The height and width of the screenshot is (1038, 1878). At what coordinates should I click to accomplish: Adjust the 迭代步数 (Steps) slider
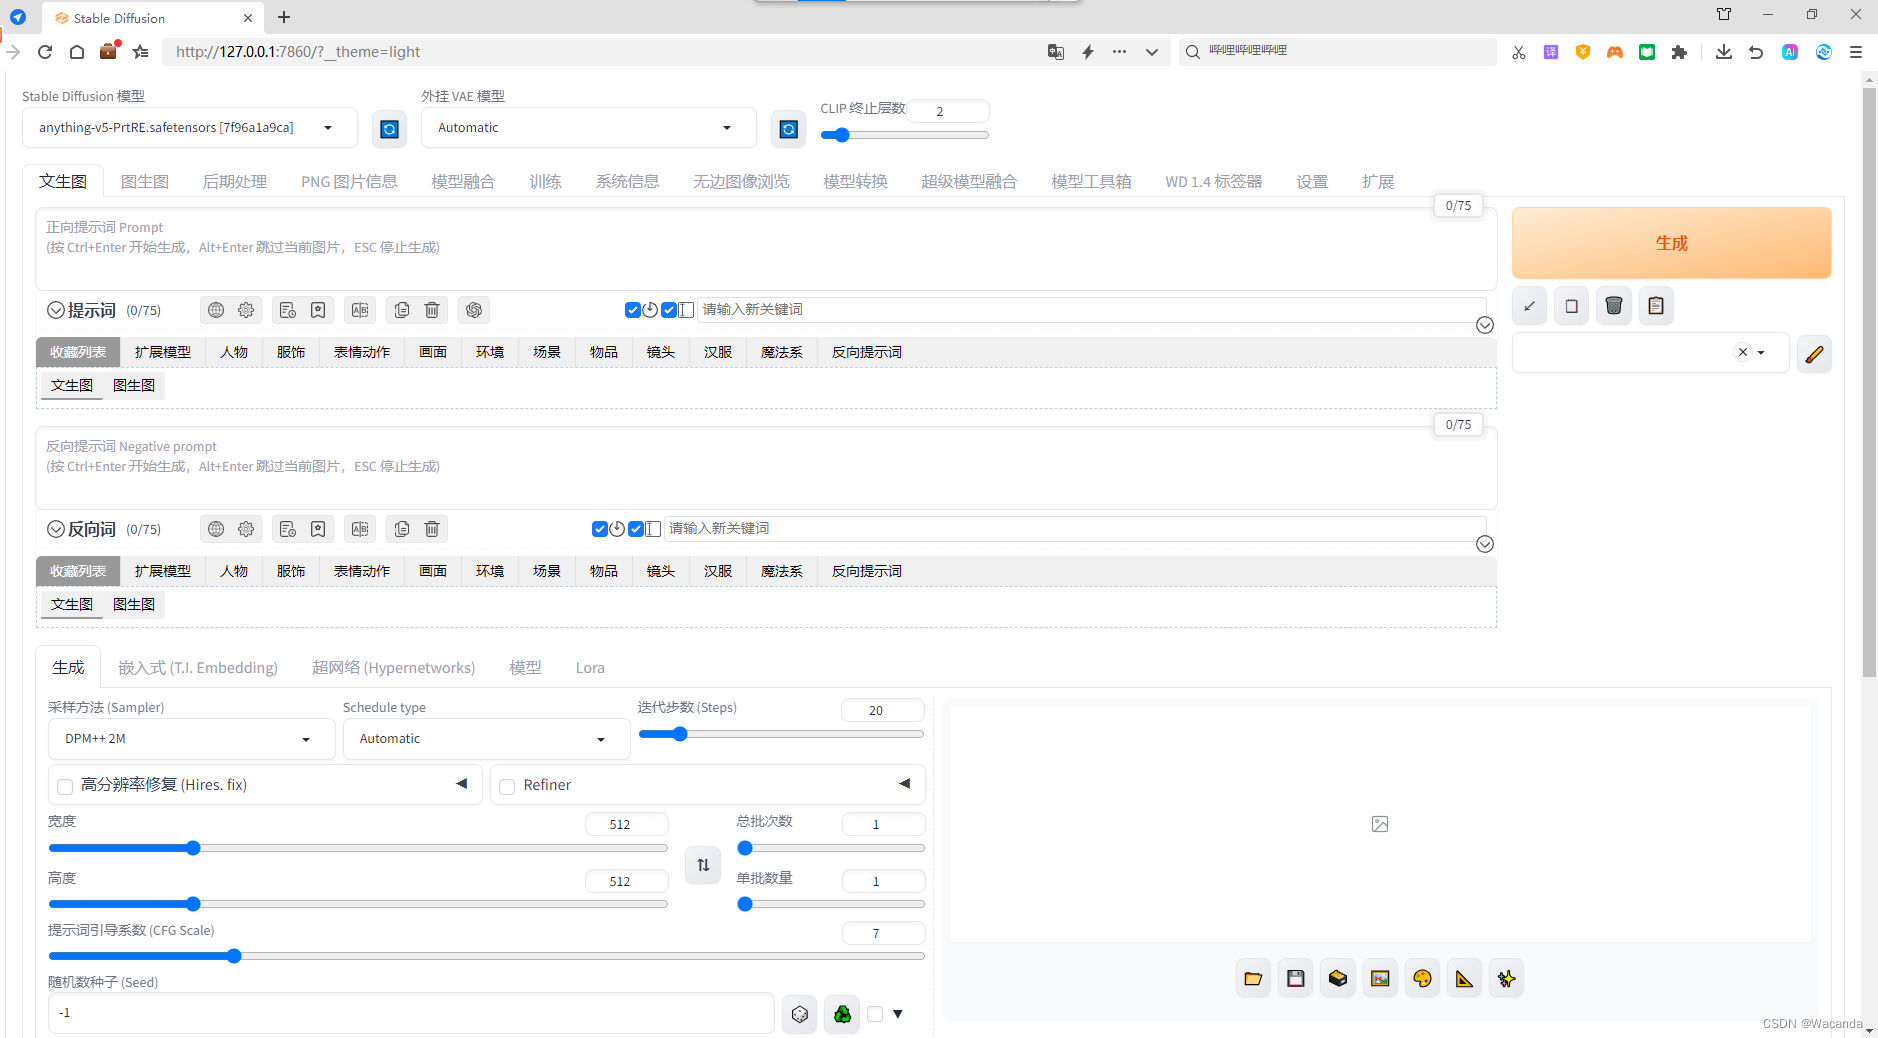[781, 734]
